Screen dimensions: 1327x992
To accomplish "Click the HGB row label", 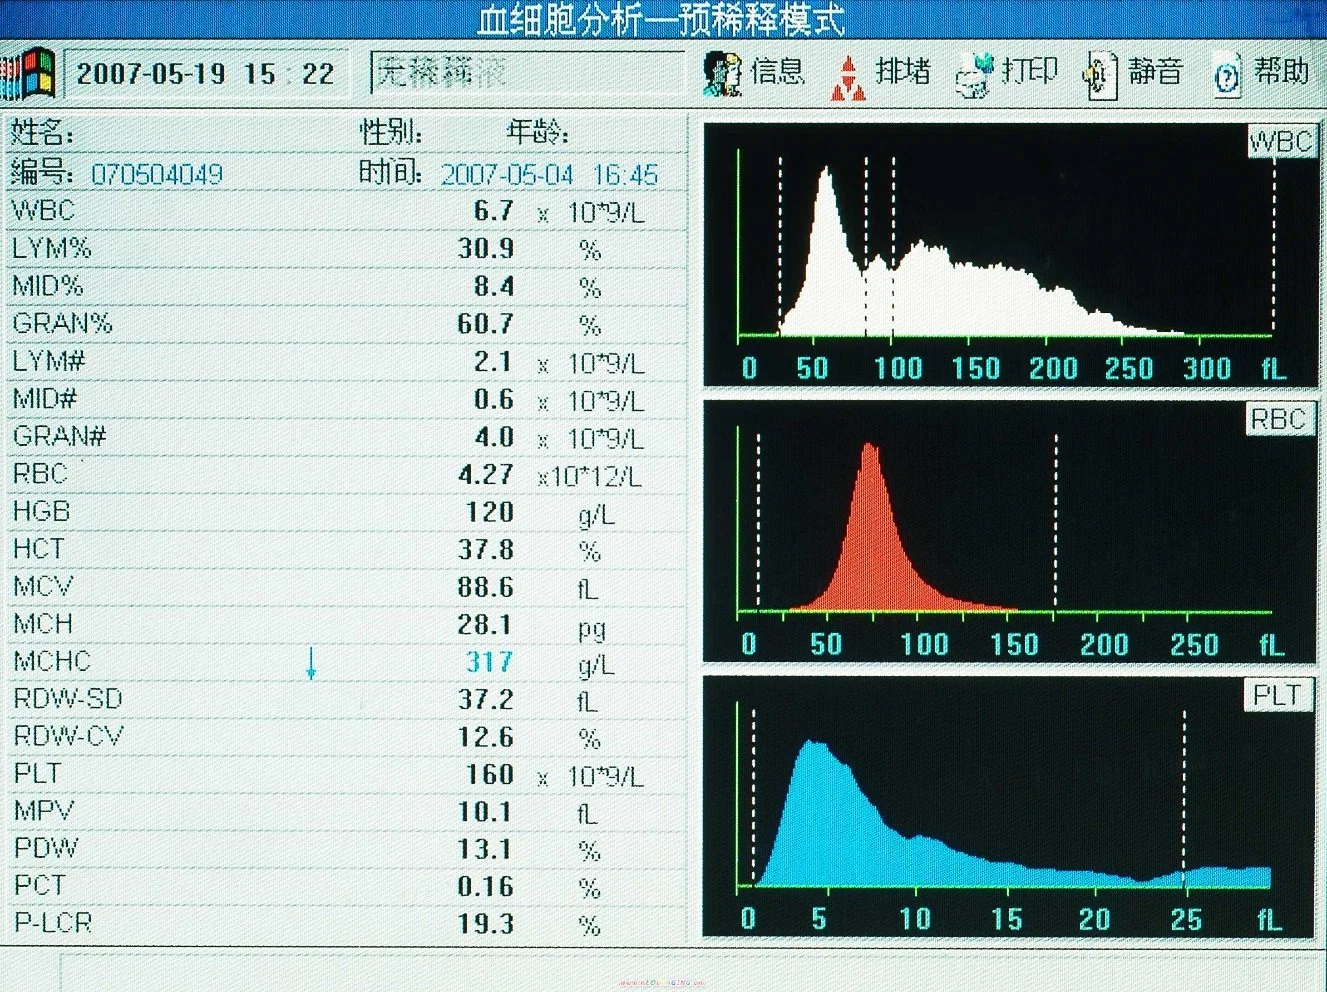I will [42, 512].
